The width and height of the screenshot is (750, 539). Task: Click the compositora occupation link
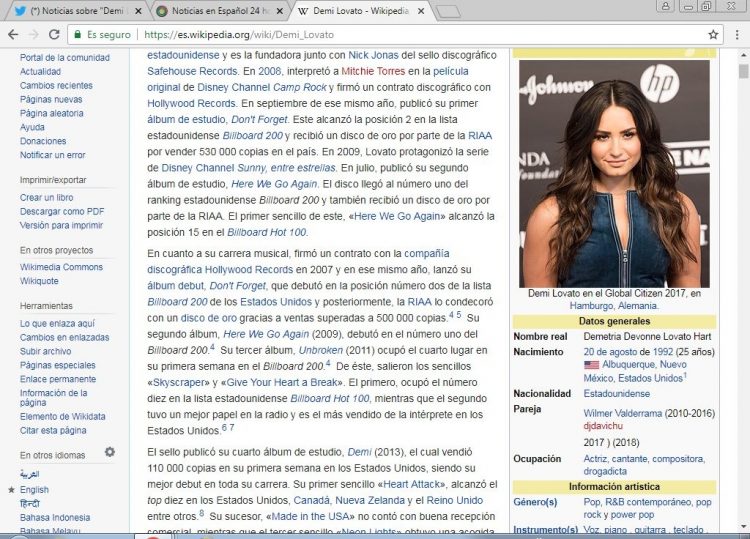(x=678, y=459)
